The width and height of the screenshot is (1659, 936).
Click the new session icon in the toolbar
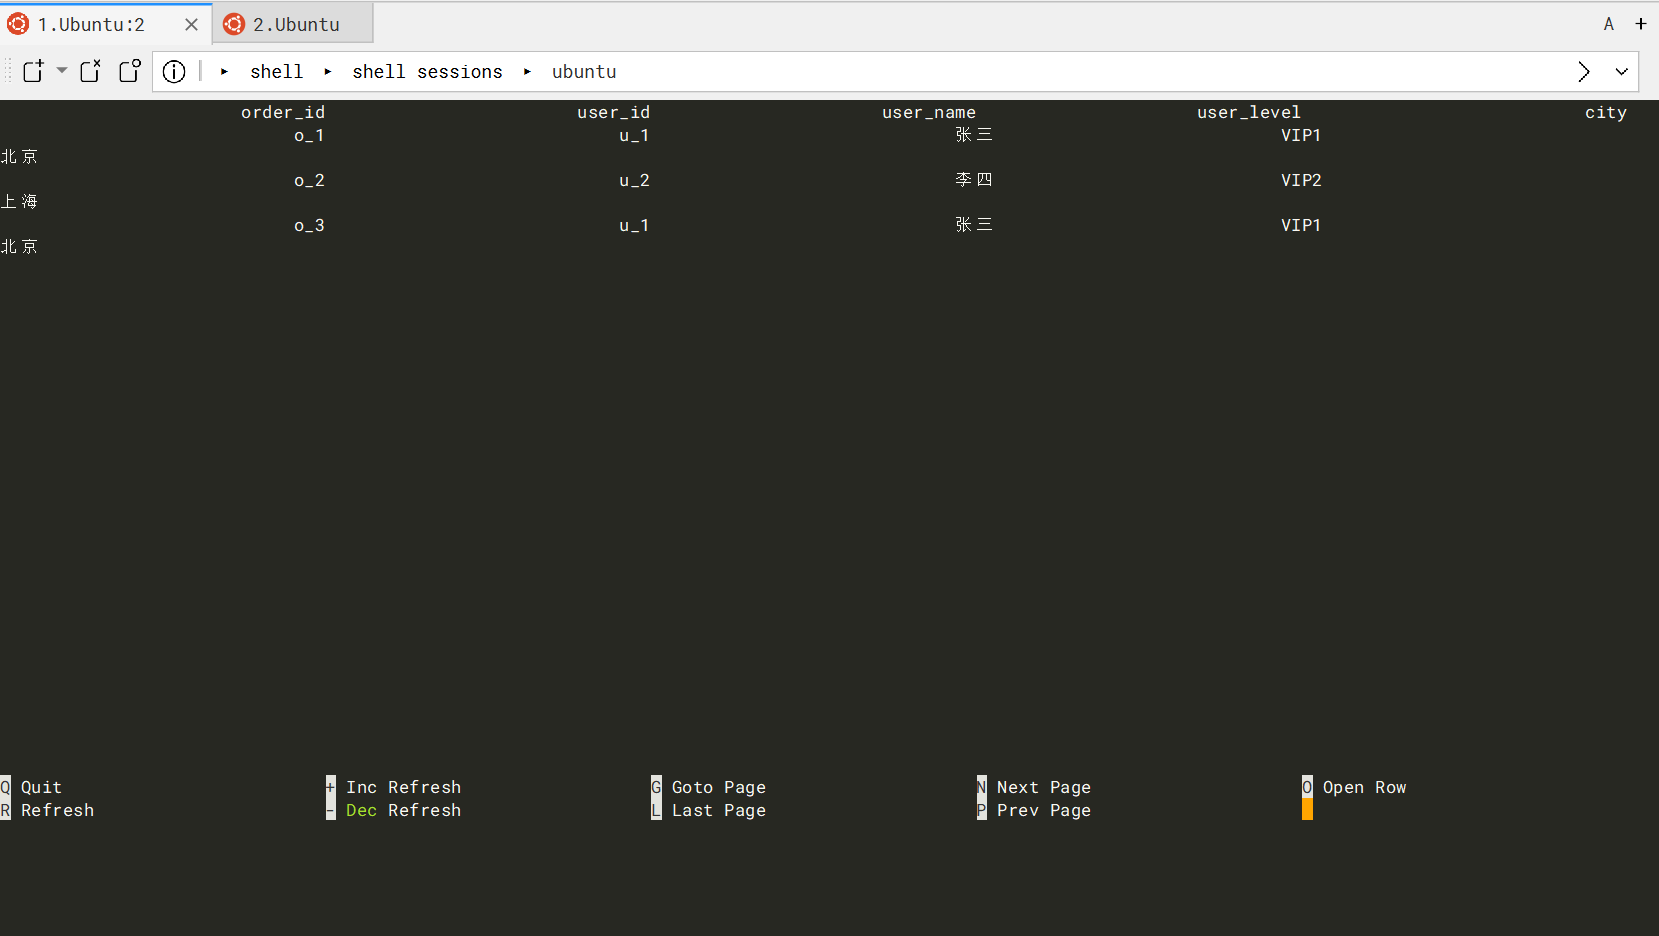33,71
